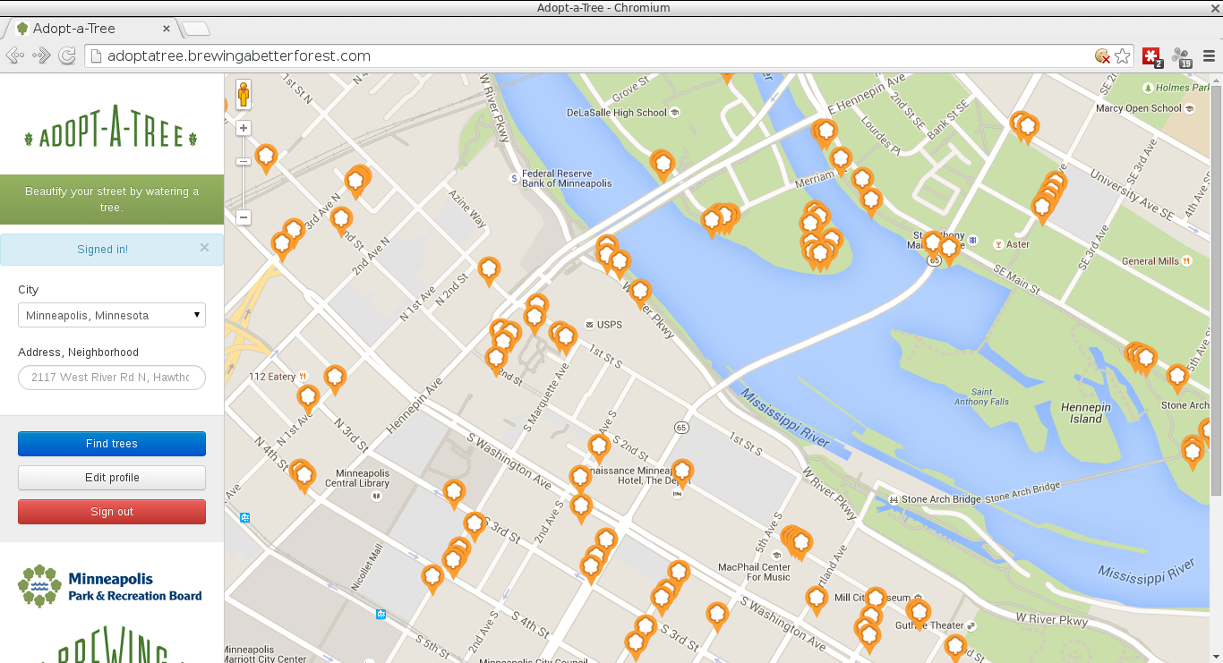Open the gray extension with badge 19
1223x663 pixels.
pyautogui.click(x=1181, y=57)
